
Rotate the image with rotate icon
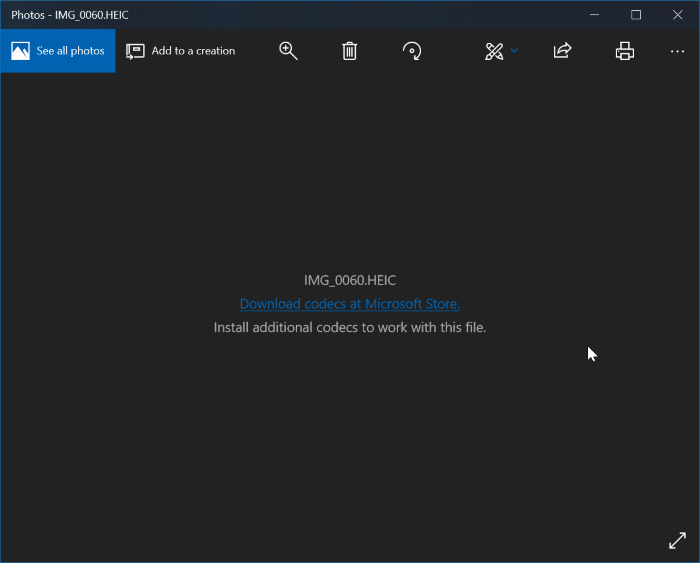coord(412,51)
